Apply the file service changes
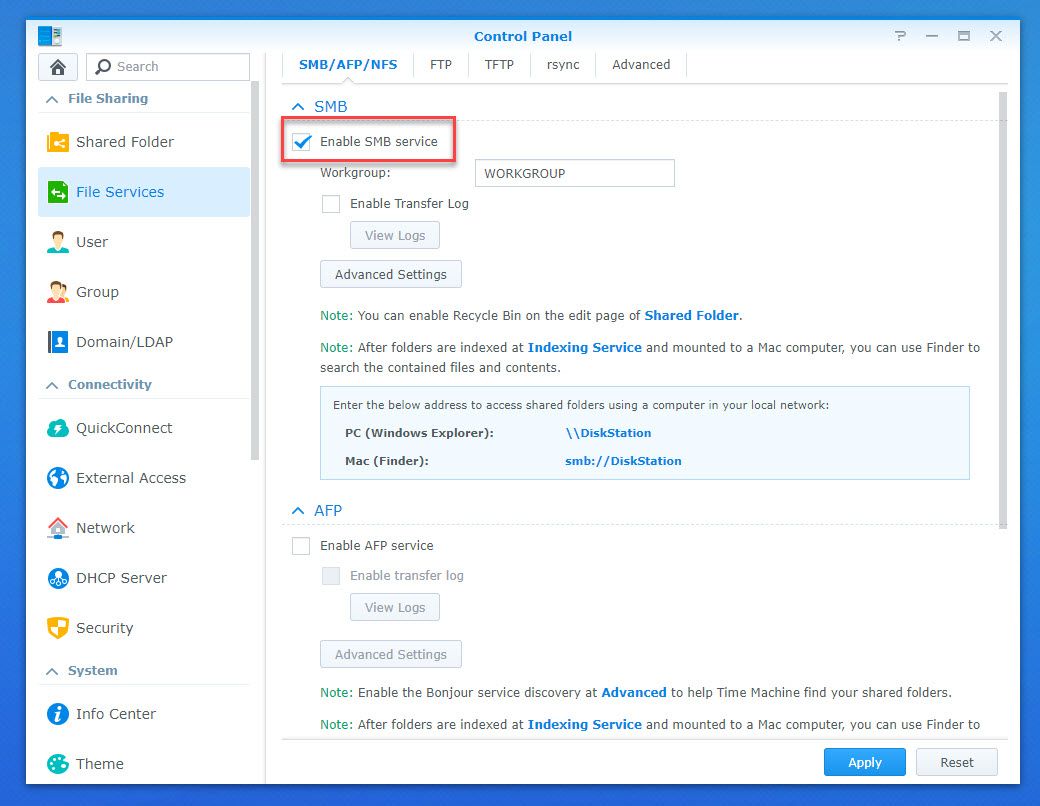This screenshot has height=806, width=1040. (x=865, y=762)
